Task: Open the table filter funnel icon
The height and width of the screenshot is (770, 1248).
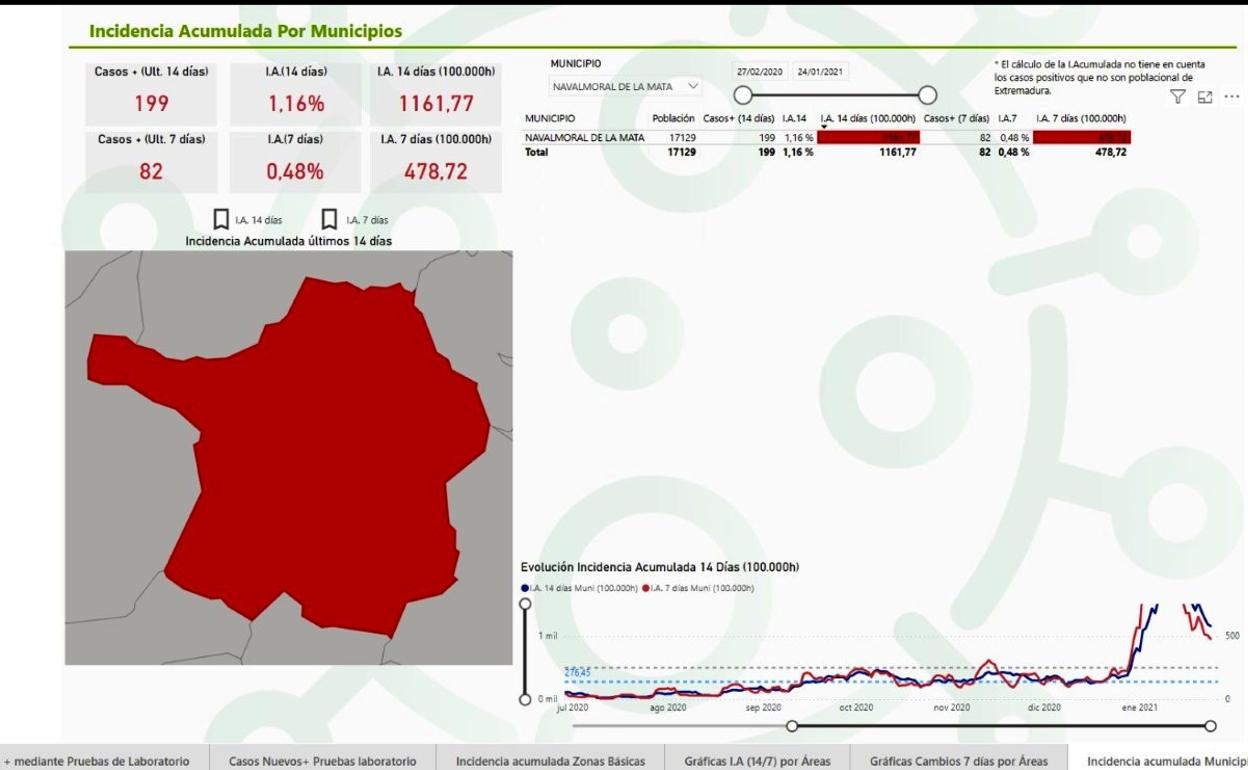Action: coord(1177,96)
